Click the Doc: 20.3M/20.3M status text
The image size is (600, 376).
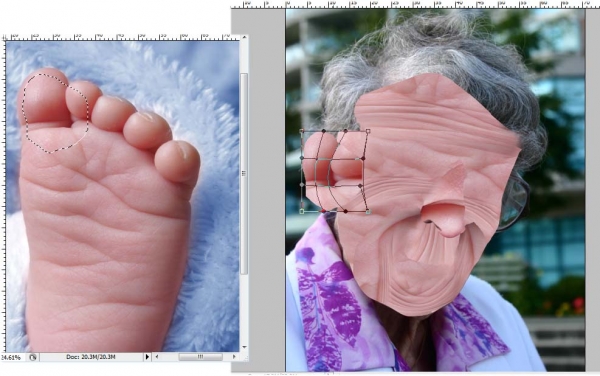point(91,357)
